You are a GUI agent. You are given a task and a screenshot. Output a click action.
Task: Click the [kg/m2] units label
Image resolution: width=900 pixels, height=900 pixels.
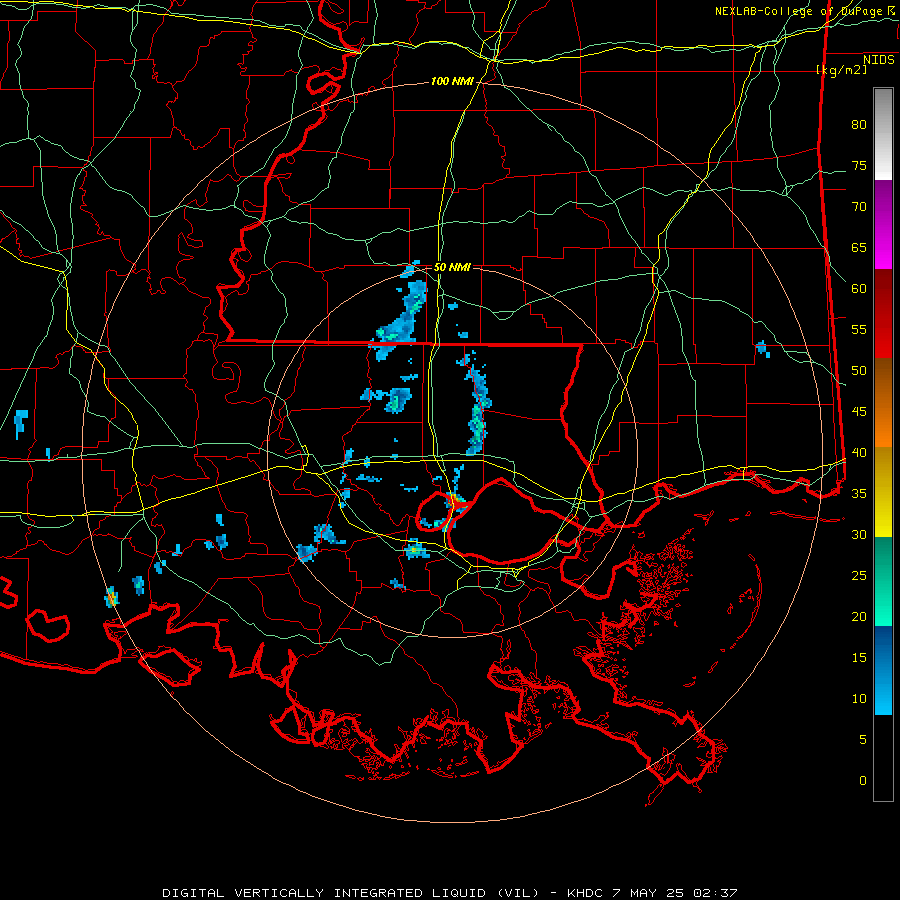[842, 70]
